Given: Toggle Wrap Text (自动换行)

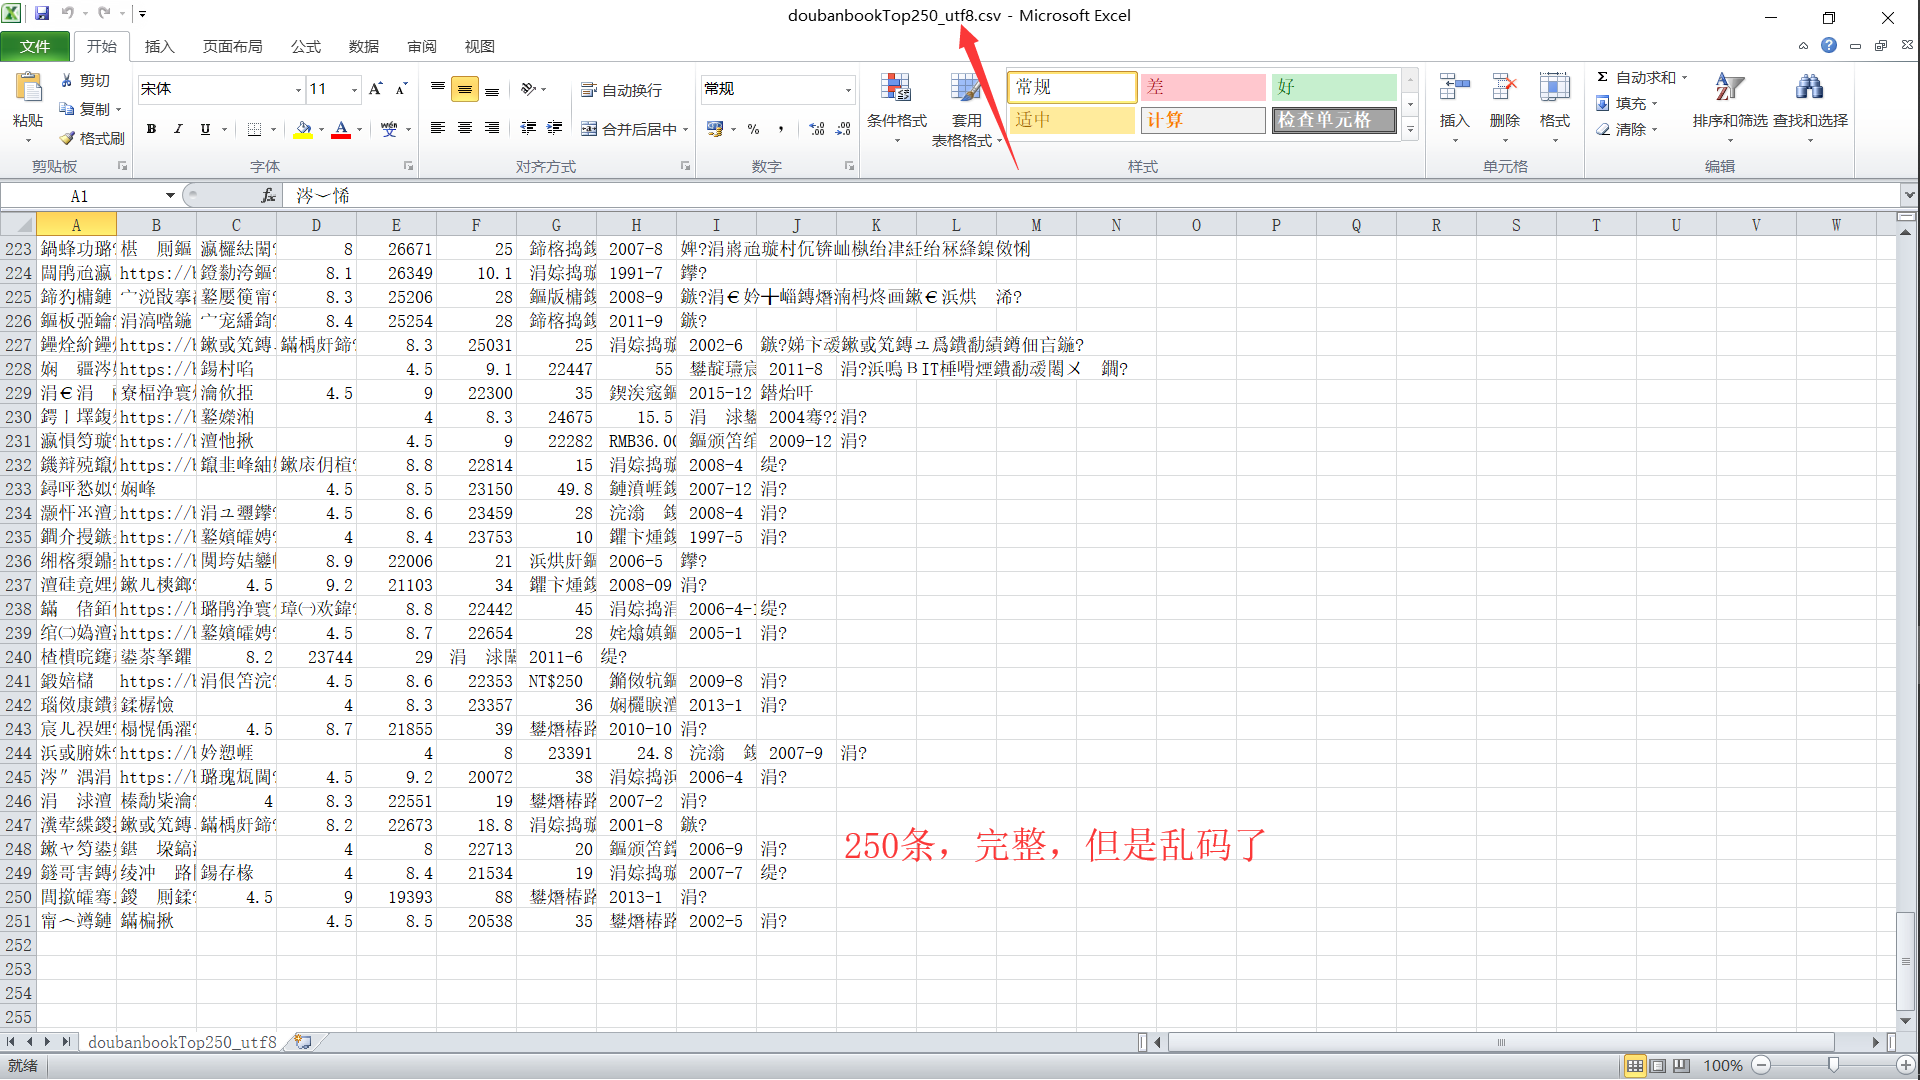Looking at the screenshot, I should point(621,90).
